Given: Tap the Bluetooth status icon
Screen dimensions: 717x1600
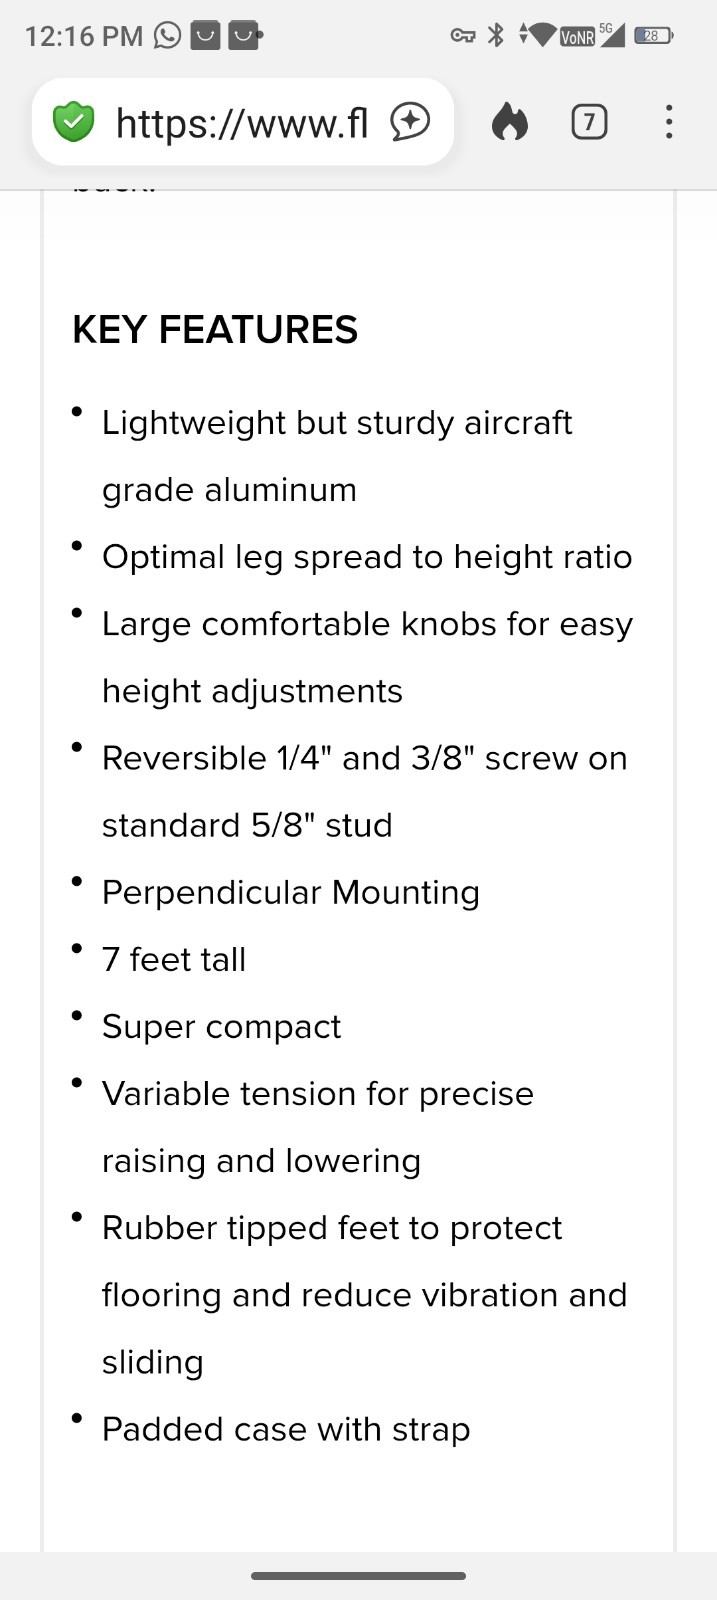Looking at the screenshot, I should click(x=495, y=36).
